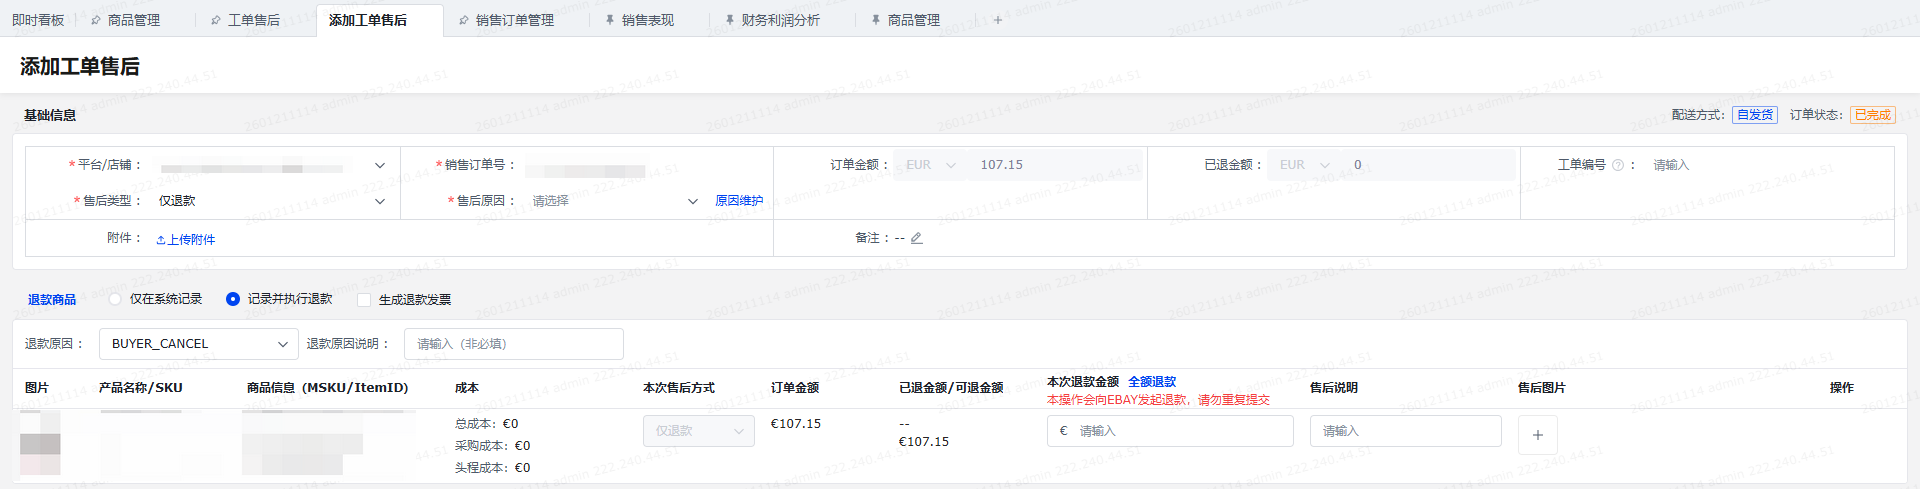Switch to the 销售表现 tab
Screen dimensions: 1920x489
647,20
